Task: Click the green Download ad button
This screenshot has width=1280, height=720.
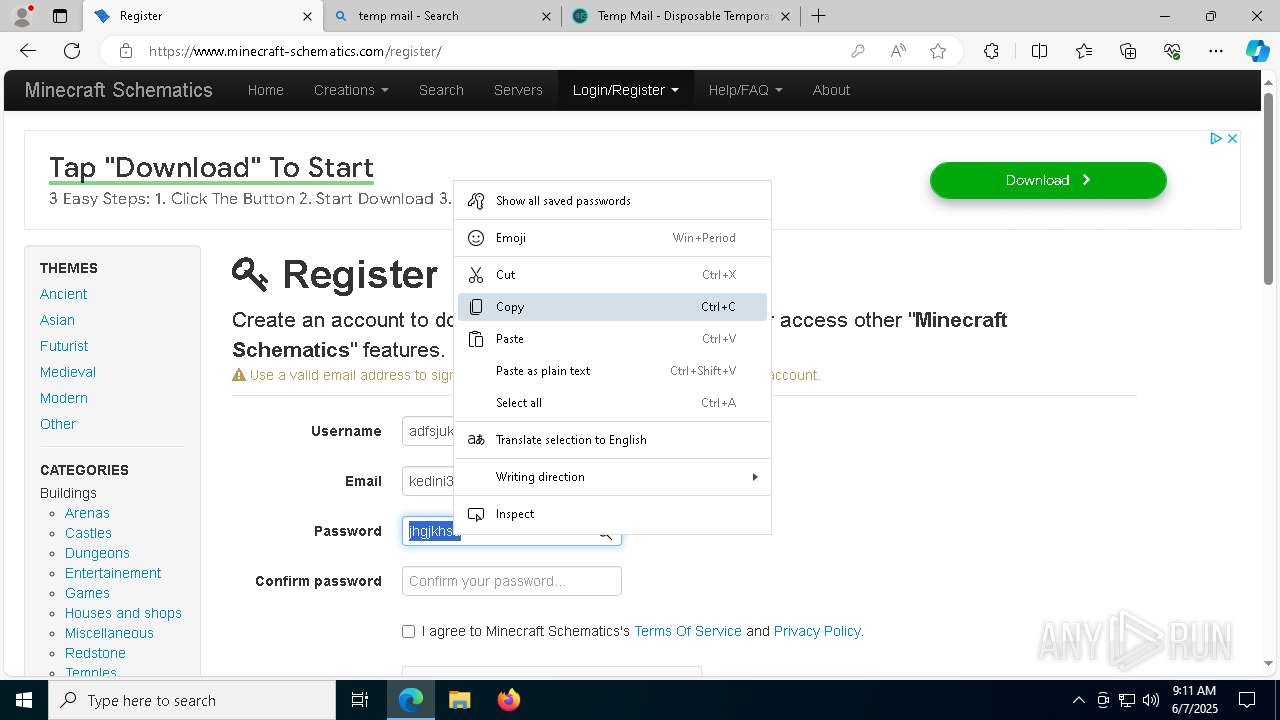Action: (x=1048, y=180)
